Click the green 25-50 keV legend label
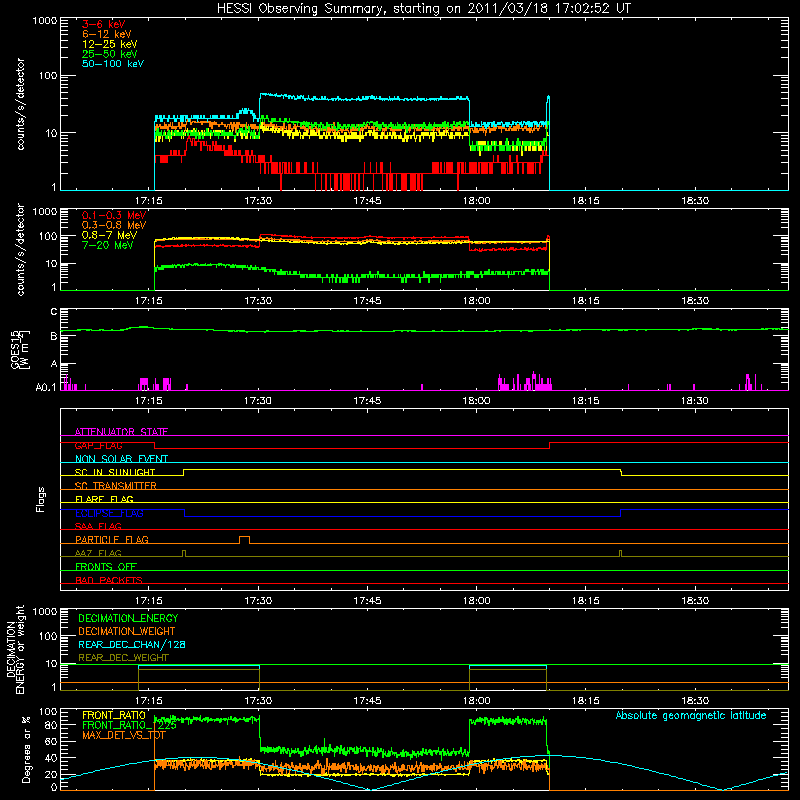 click(x=110, y=54)
